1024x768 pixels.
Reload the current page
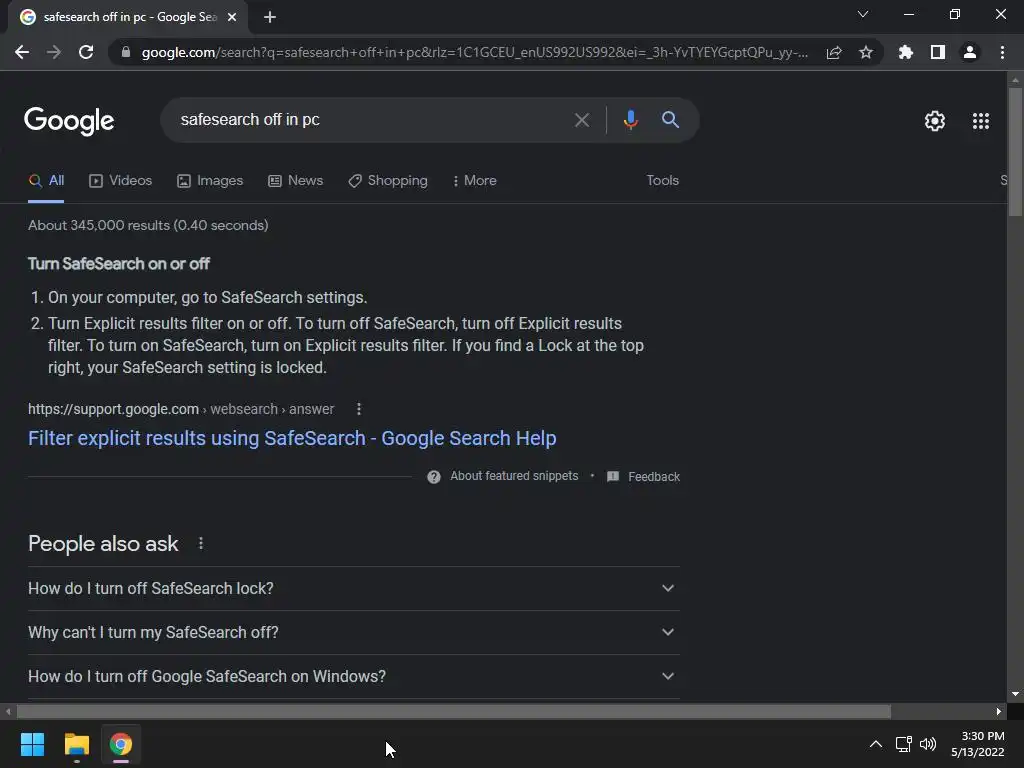coord(86,52)
